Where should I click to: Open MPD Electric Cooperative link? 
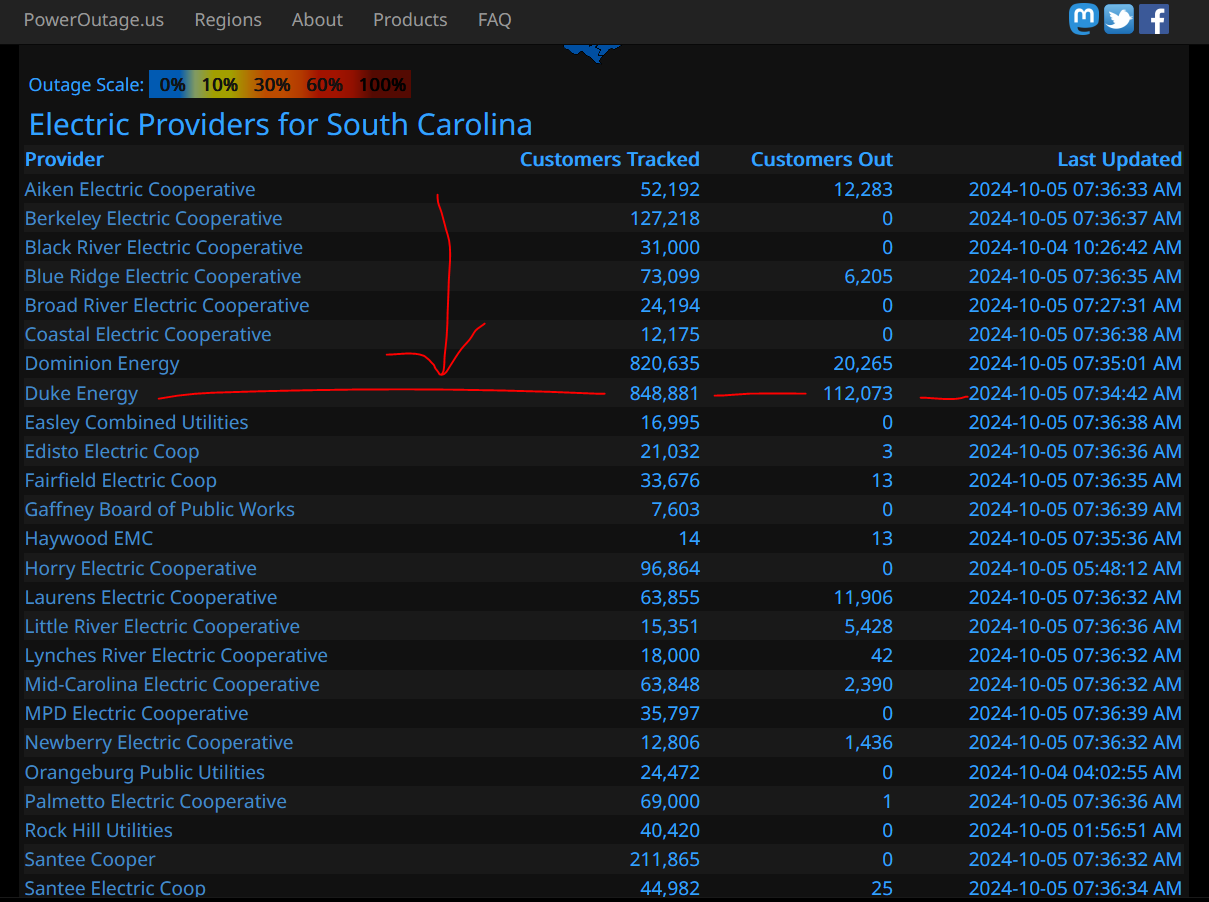coord(137,713)
